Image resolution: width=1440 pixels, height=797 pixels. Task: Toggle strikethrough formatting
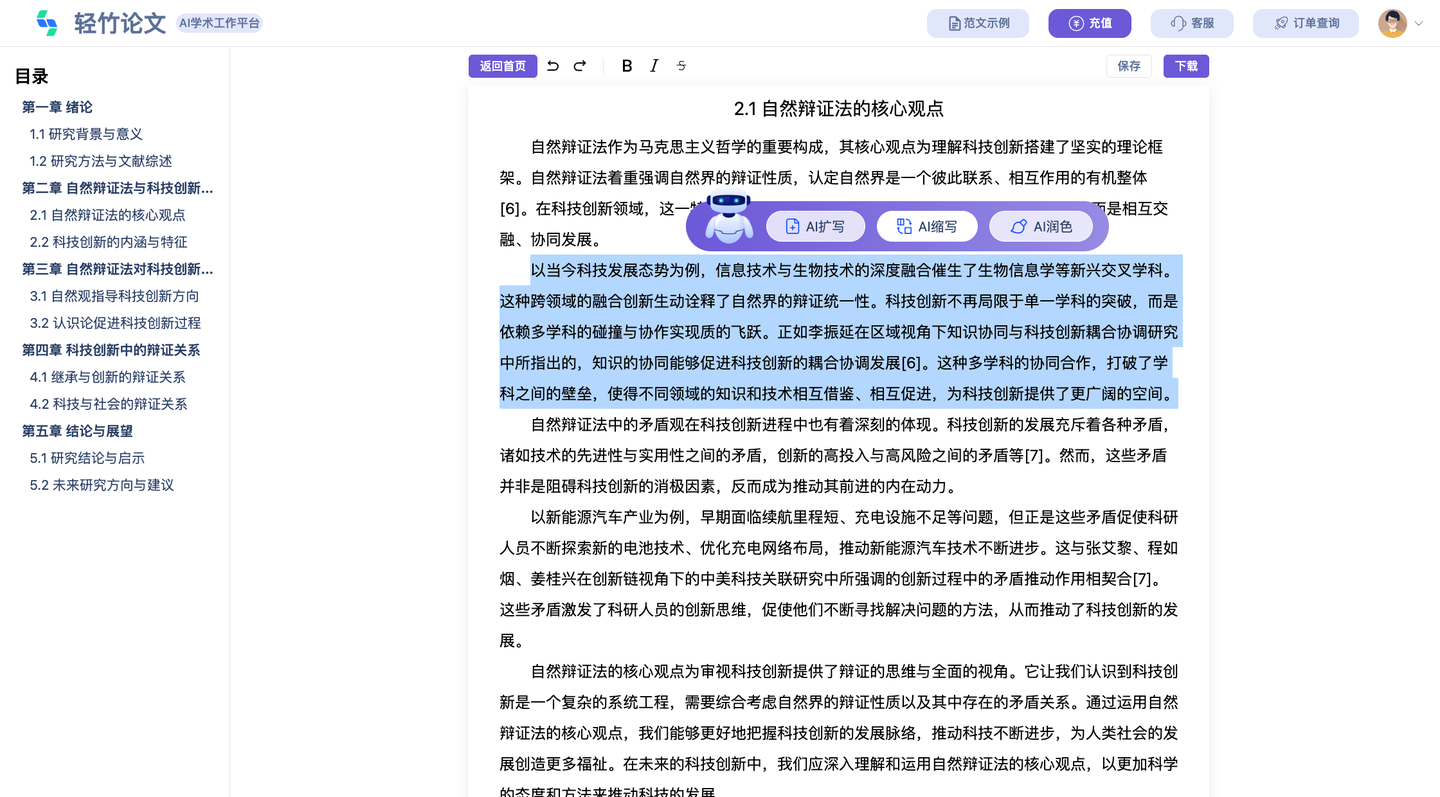(681, 66)
